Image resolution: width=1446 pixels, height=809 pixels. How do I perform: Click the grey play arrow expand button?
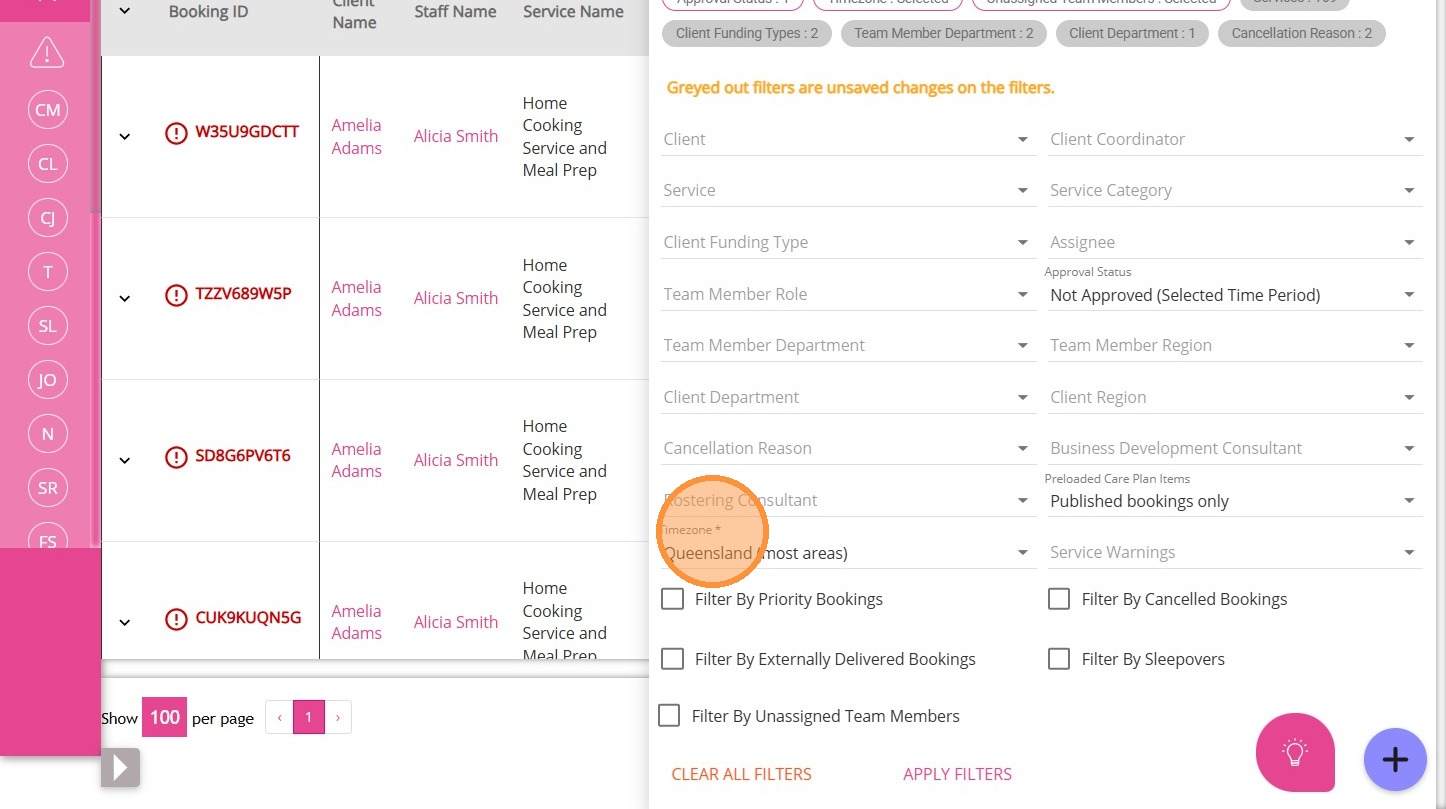[120, 768]
